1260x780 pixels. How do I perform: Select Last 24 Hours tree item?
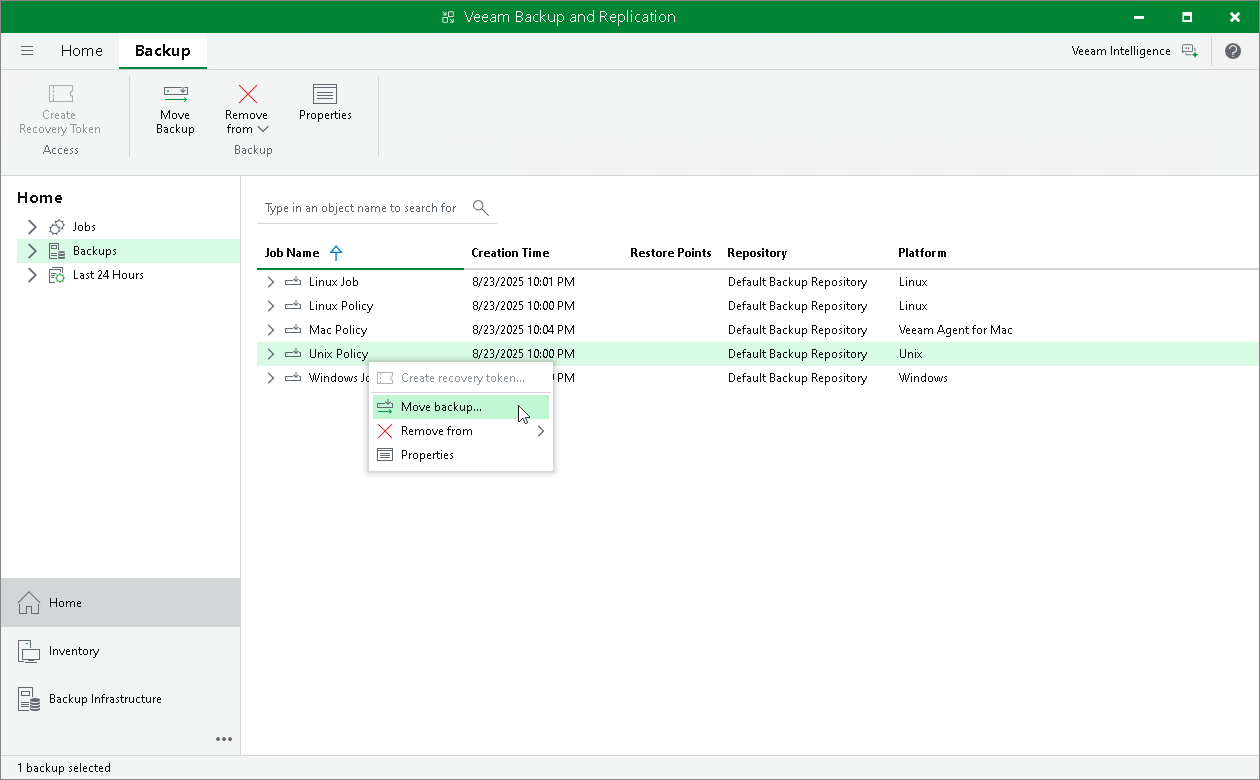[x=108, y=275]
